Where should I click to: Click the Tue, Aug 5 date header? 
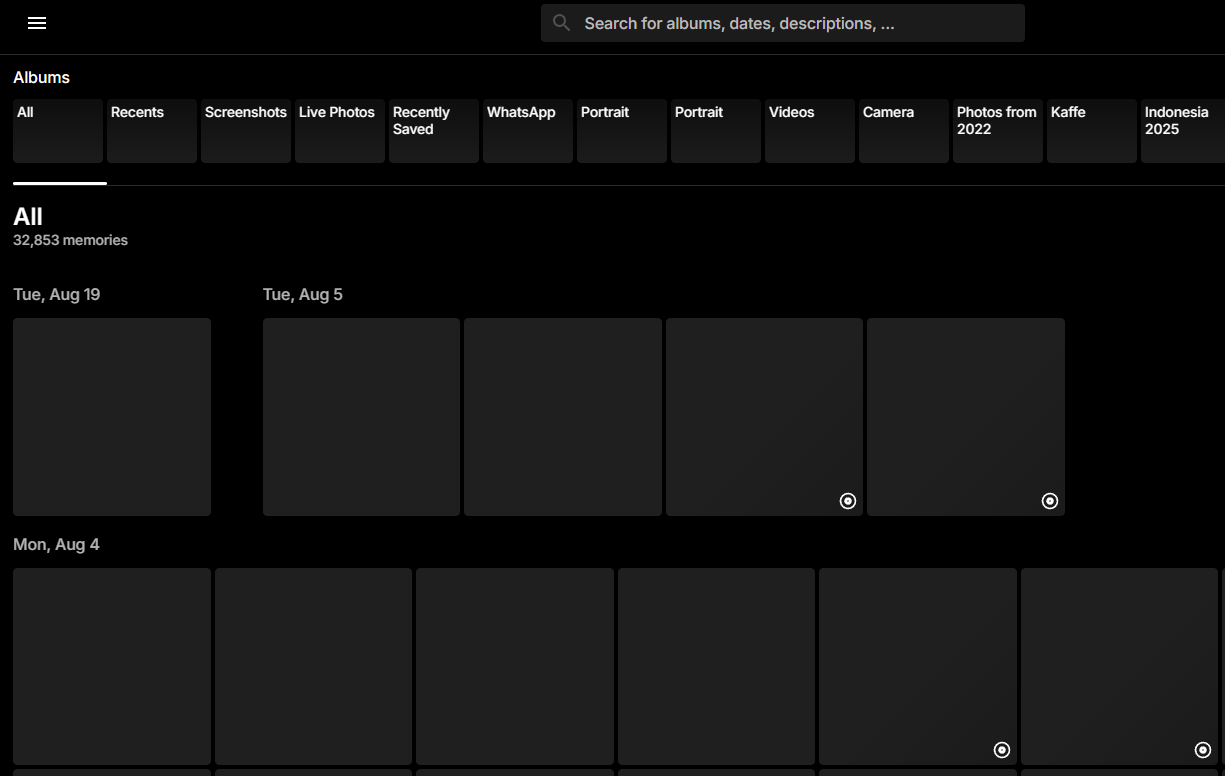pos(303,294)
